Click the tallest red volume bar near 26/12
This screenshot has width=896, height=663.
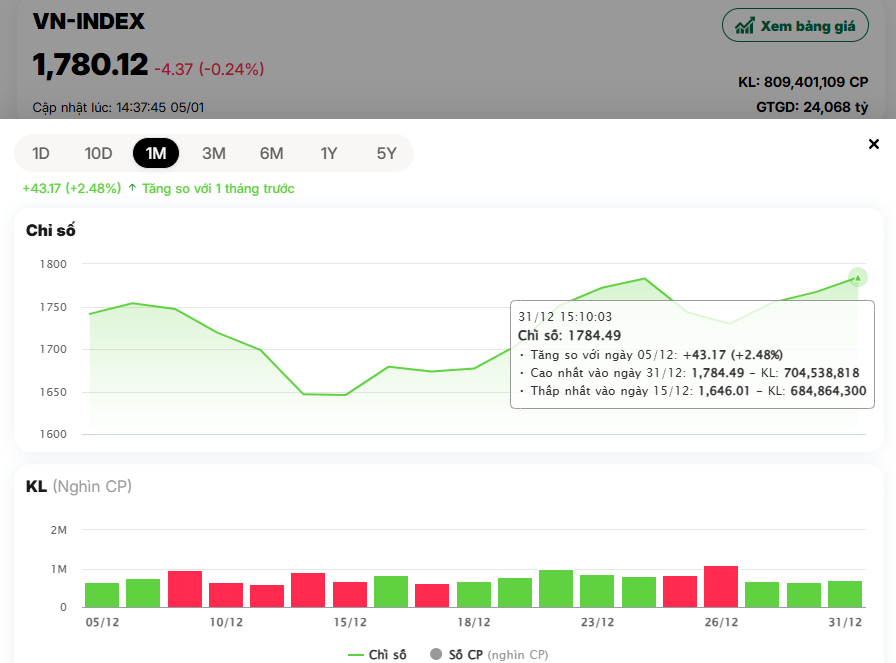click(x=721, y=587)
